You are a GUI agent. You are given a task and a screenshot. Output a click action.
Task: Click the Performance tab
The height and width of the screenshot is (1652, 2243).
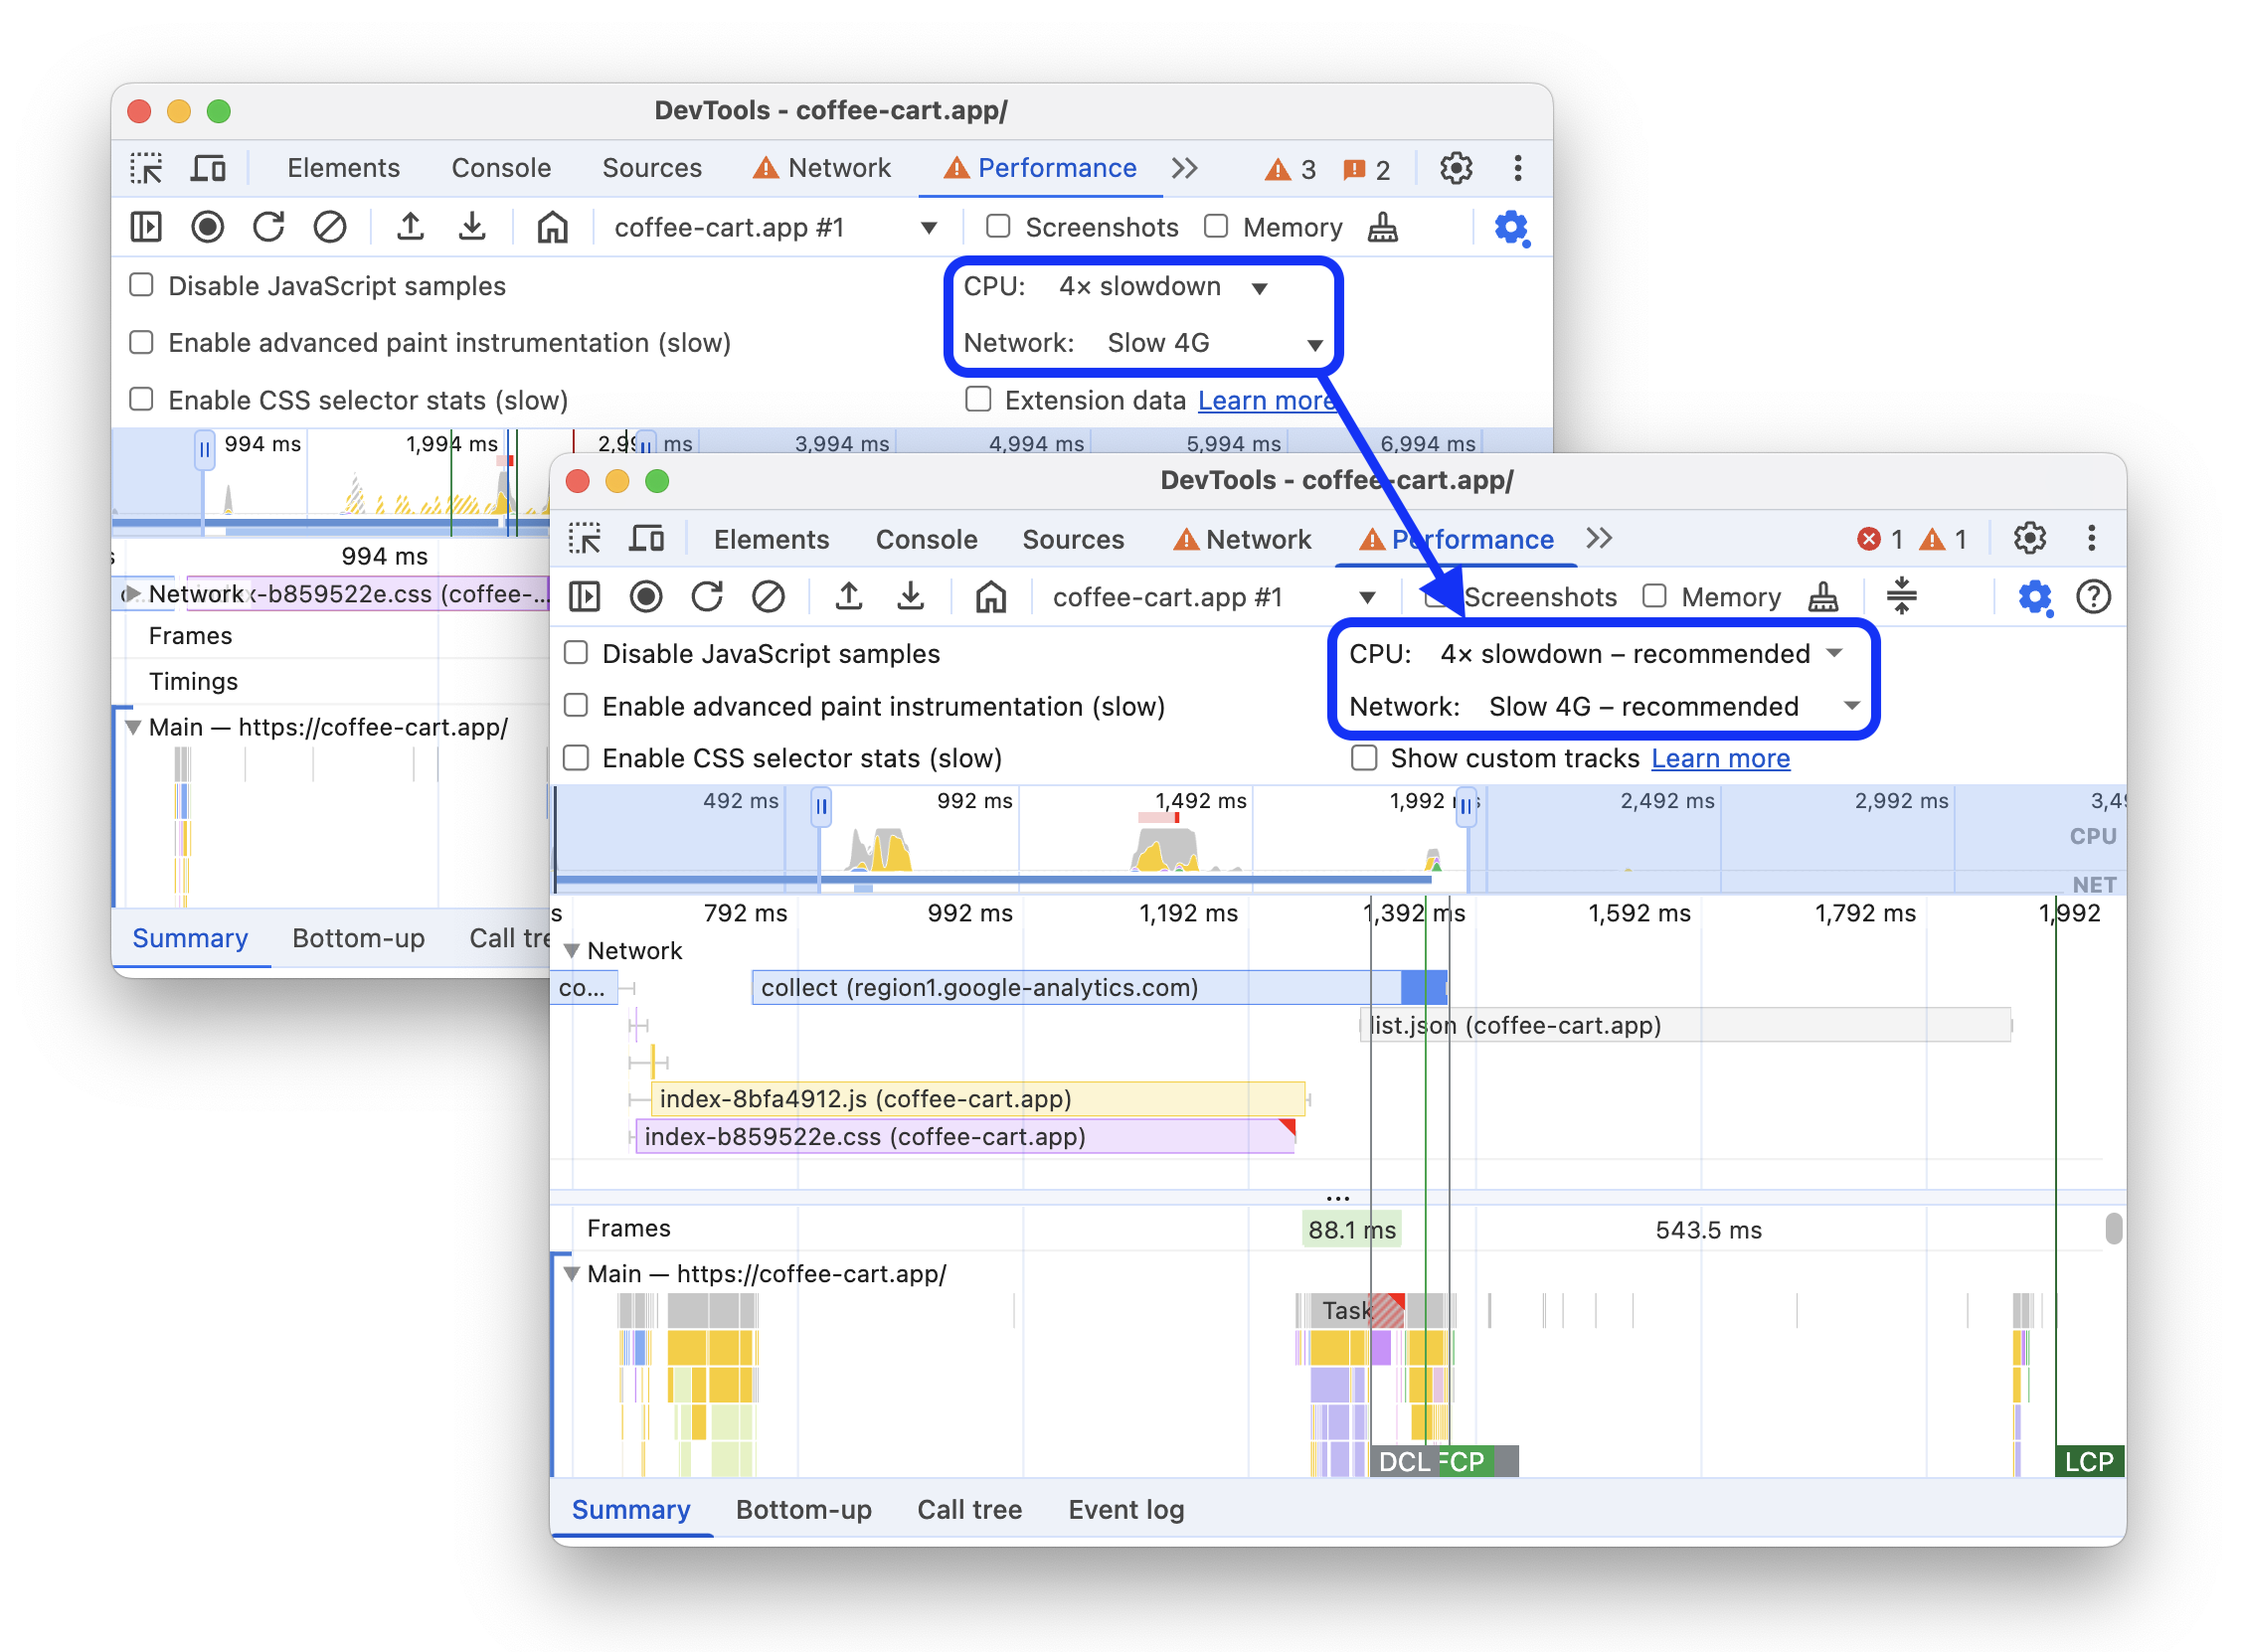(1480, 536)
